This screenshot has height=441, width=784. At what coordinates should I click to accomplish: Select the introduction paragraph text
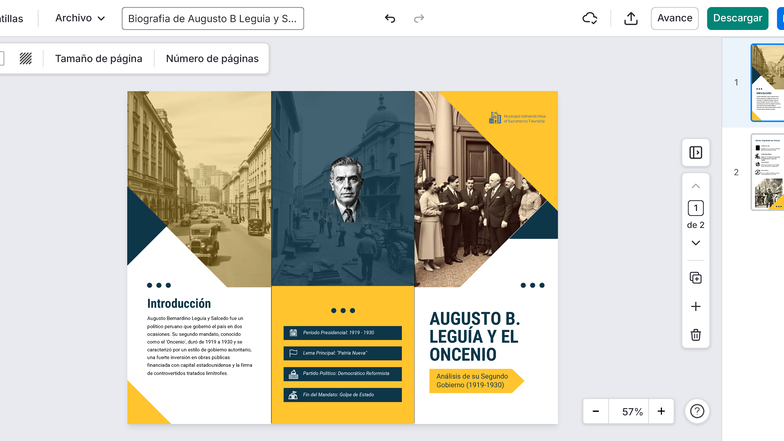pos(200,346)
